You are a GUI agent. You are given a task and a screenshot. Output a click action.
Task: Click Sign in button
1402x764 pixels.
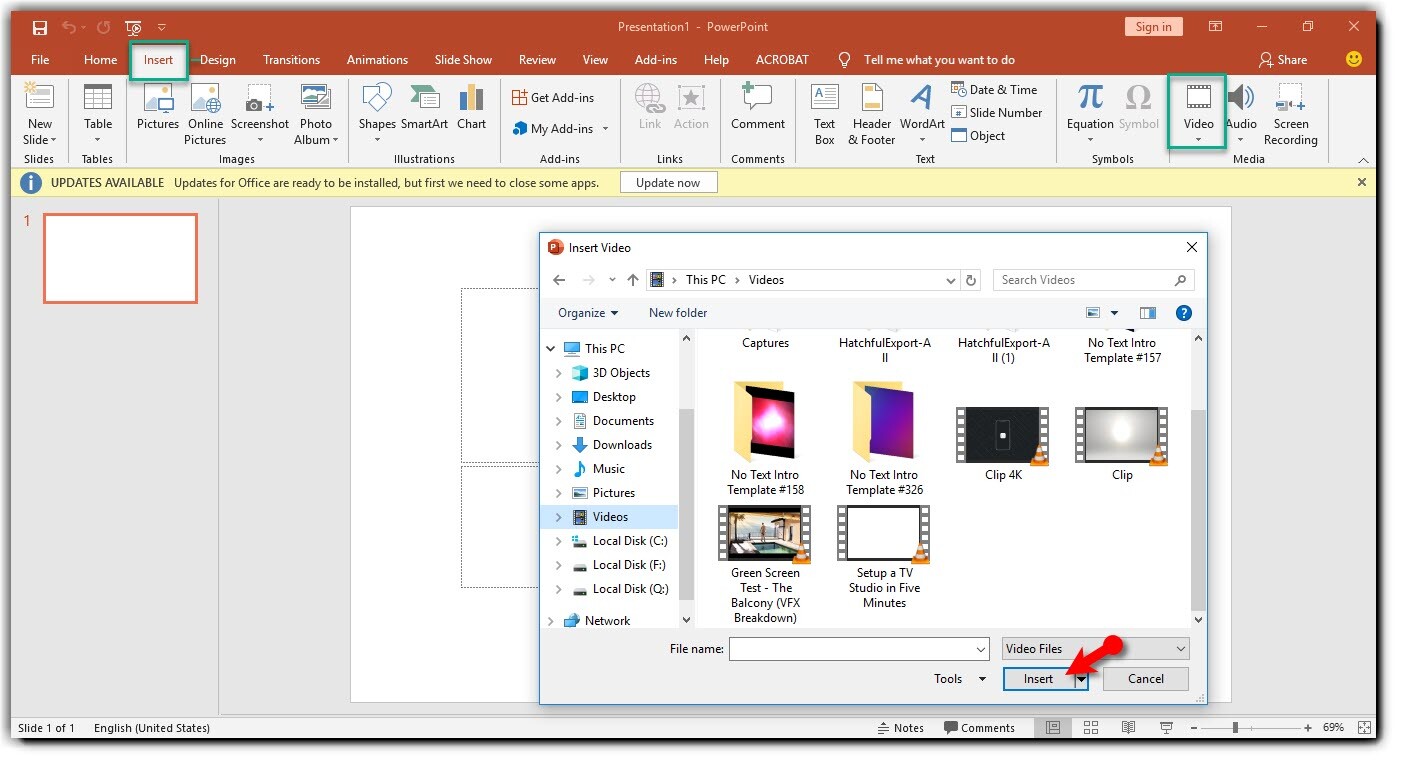[x=1153, y=27]
